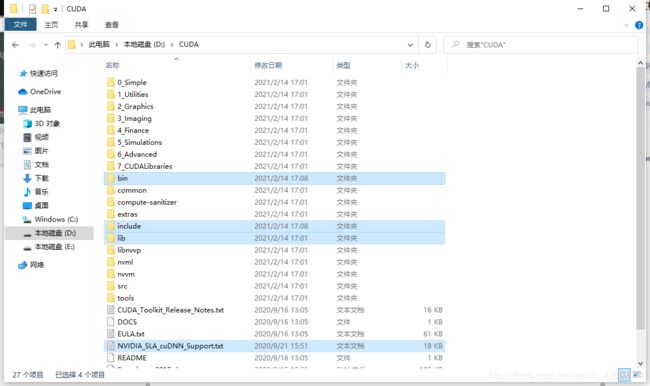Select the nvvm folder

tap(274, 274)
